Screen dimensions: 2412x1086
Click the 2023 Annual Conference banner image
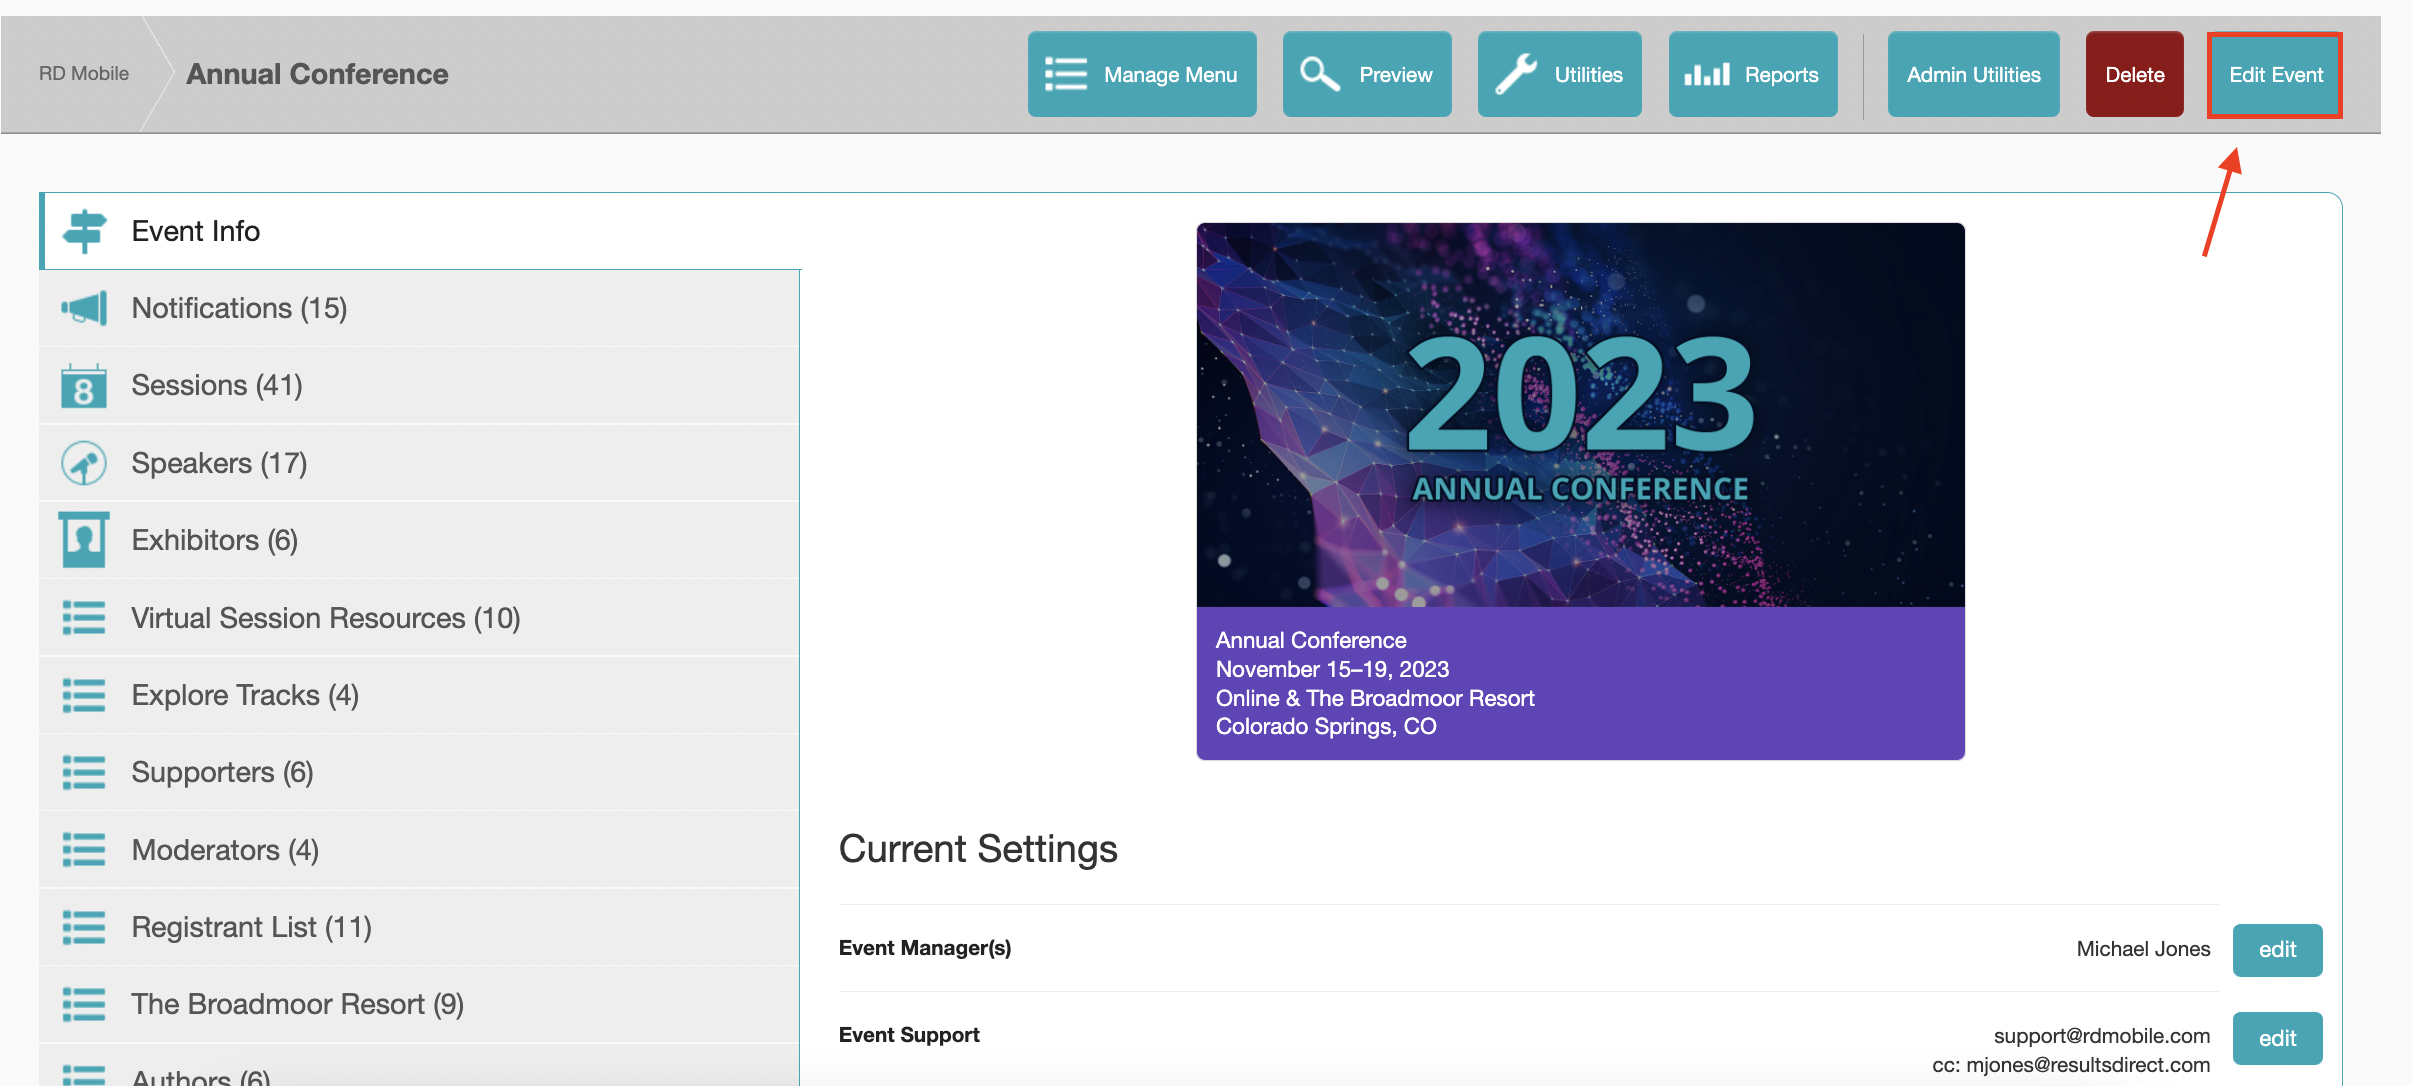coord(1580,414)
